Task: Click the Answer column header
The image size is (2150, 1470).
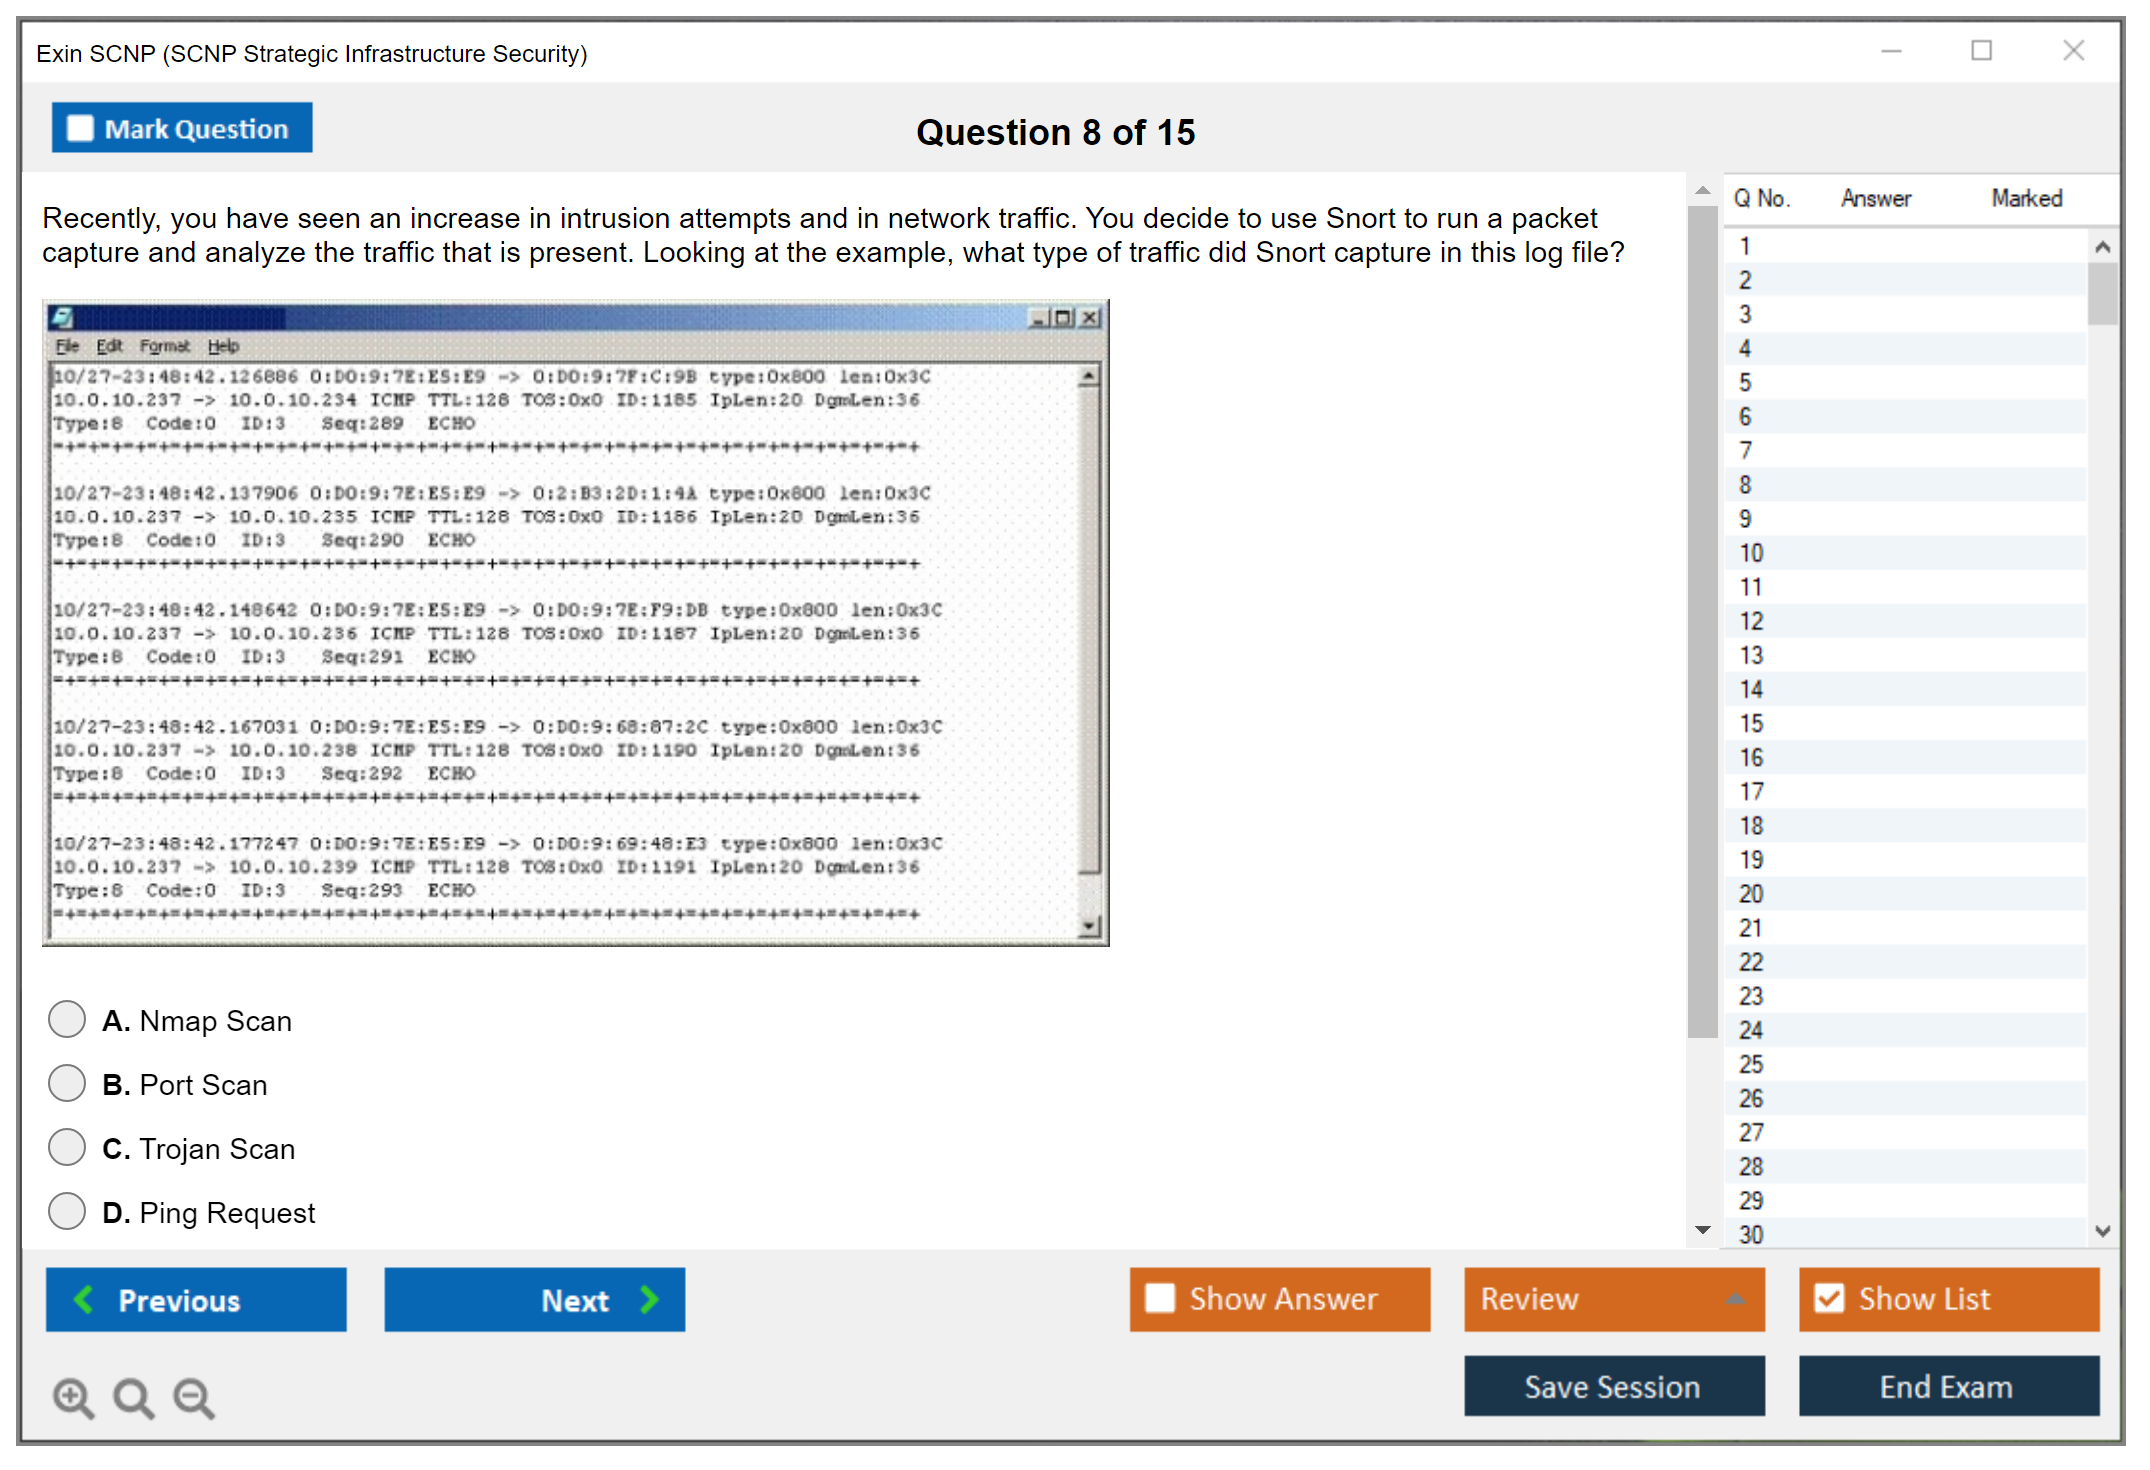Action: [1875, 198]
